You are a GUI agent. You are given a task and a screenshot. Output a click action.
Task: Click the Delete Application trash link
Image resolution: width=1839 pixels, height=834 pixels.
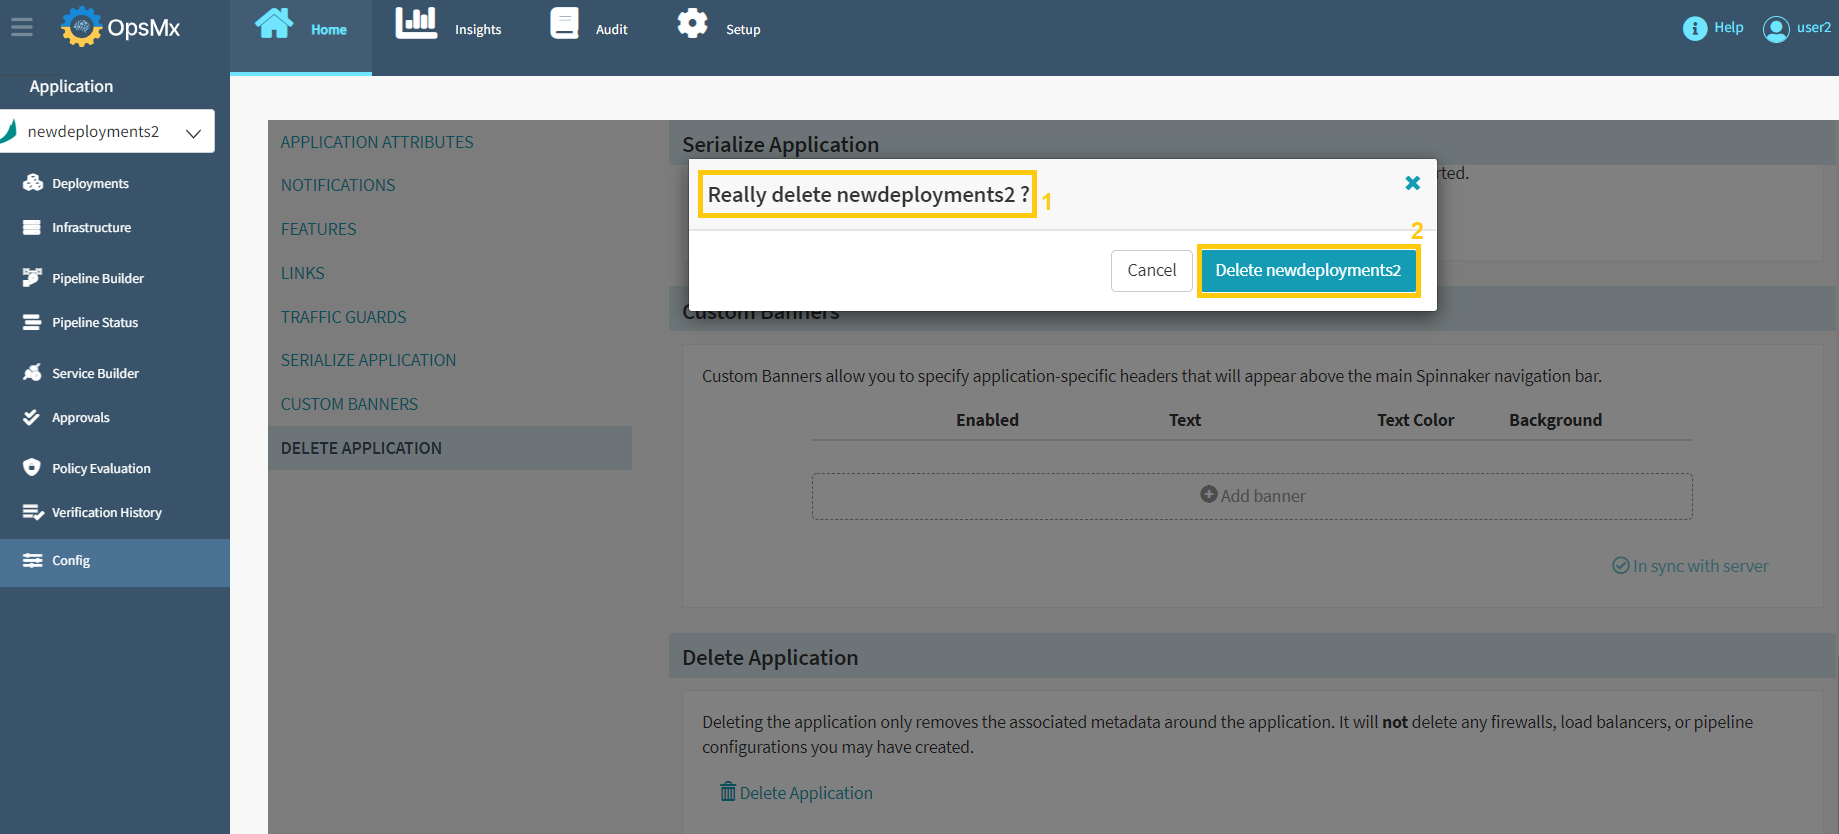796,793
